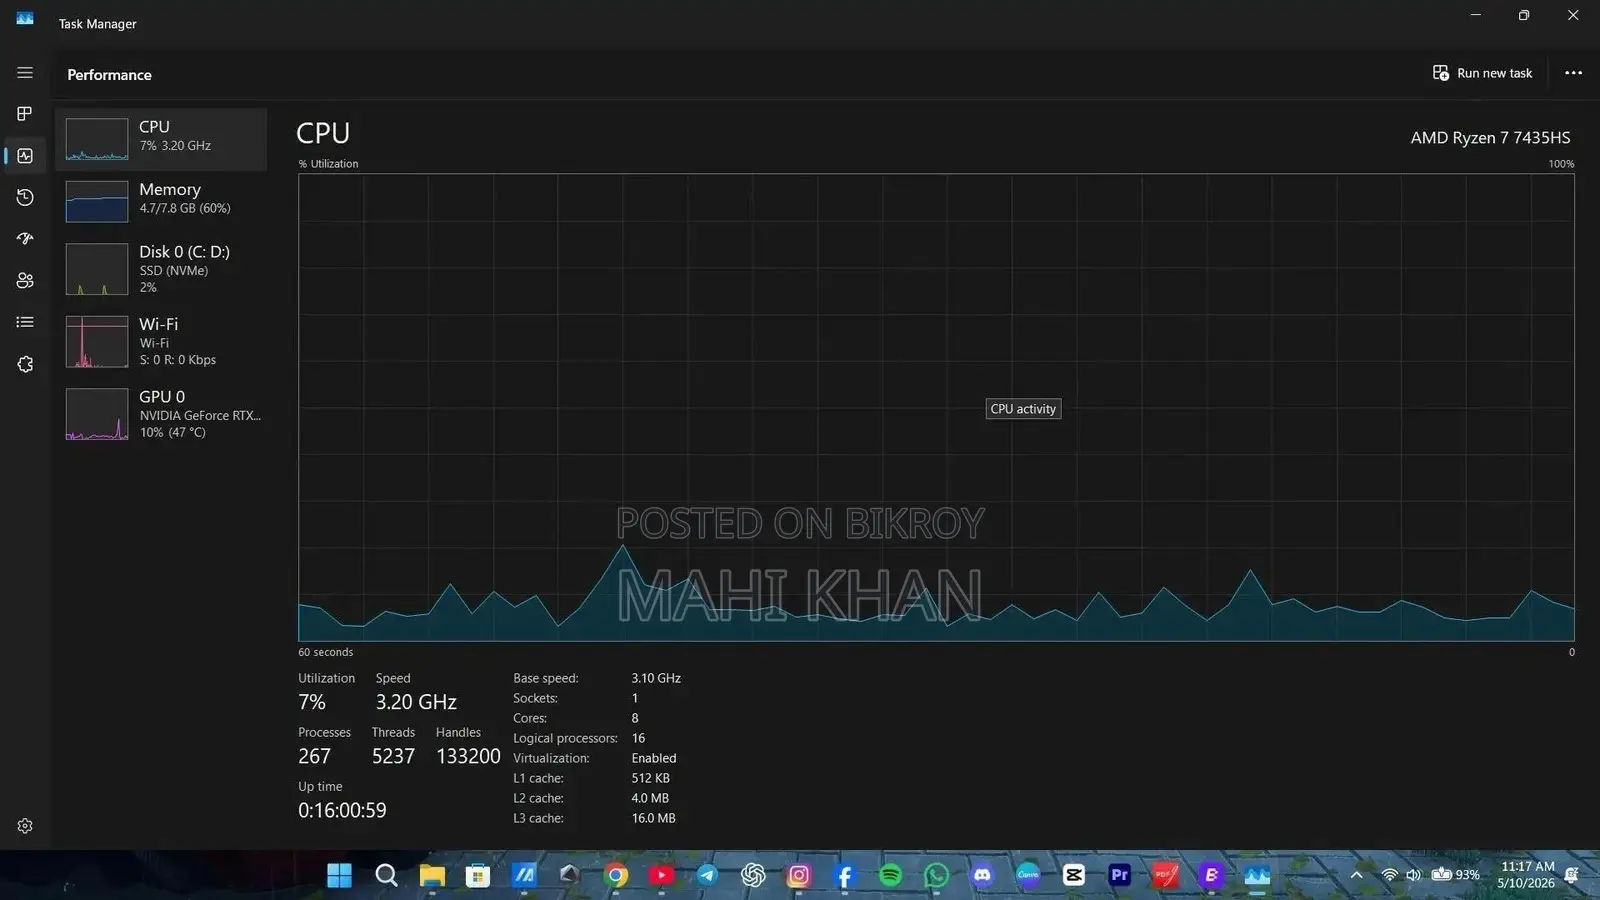Click the 3.20 GHz speed value below graph
Viewport: 1600px width, 900px height.
coord(416,702)
